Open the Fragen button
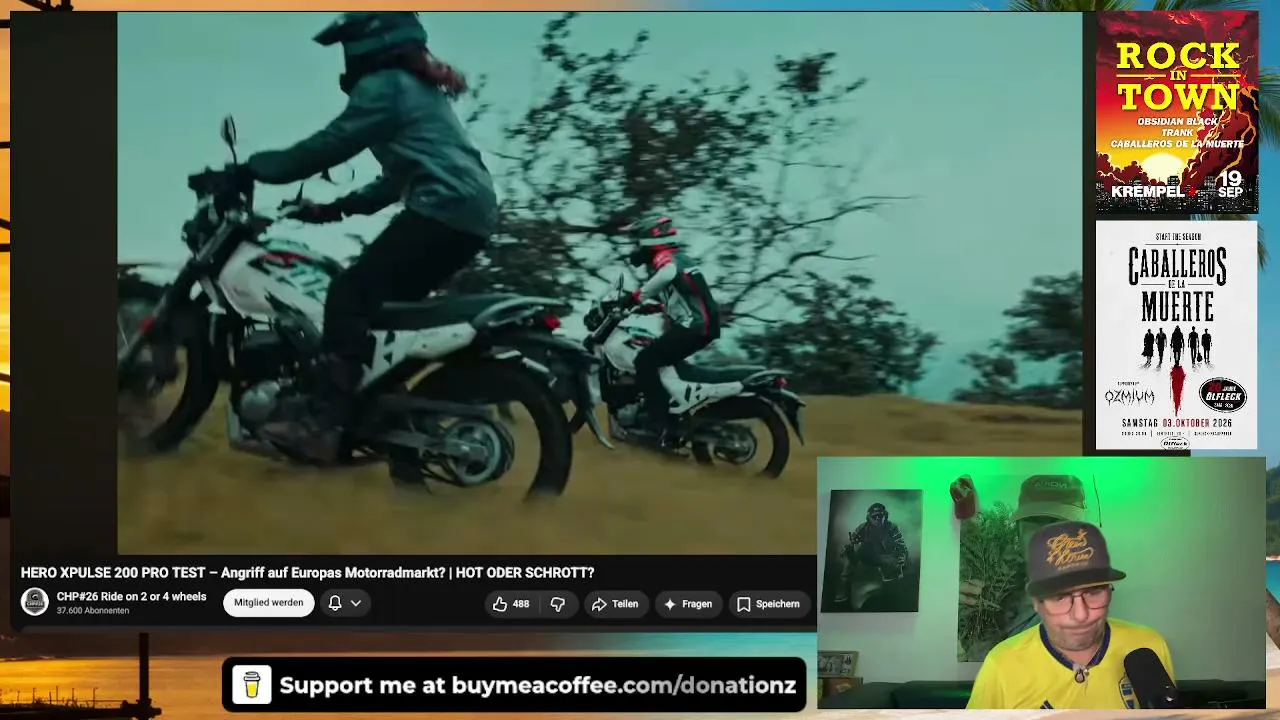Viewport: 1280px width, 720px height. click(687, 604)
